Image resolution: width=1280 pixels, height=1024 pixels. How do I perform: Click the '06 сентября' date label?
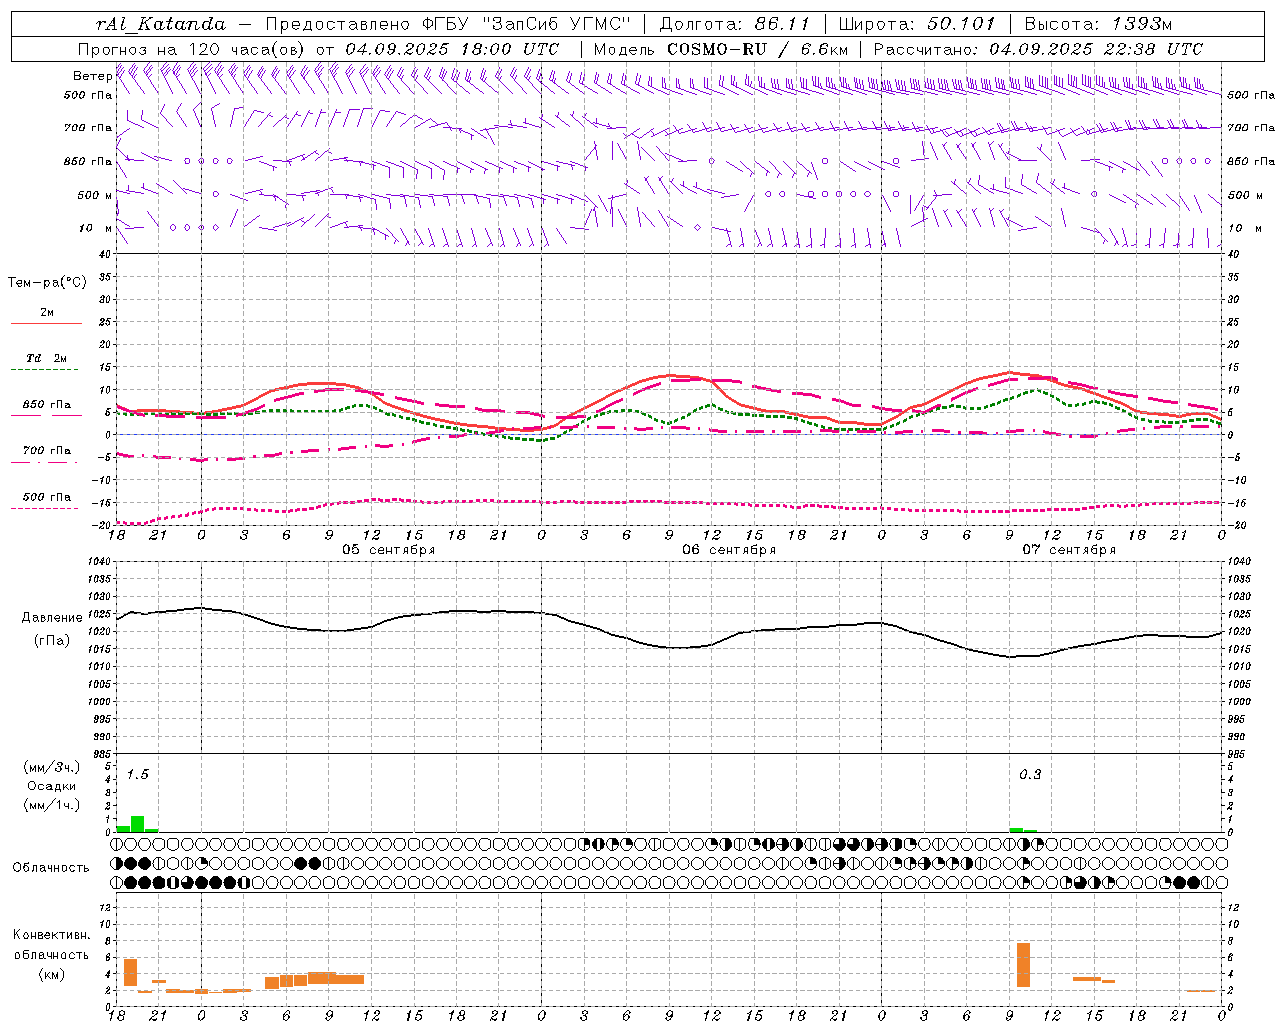[729, 550]
